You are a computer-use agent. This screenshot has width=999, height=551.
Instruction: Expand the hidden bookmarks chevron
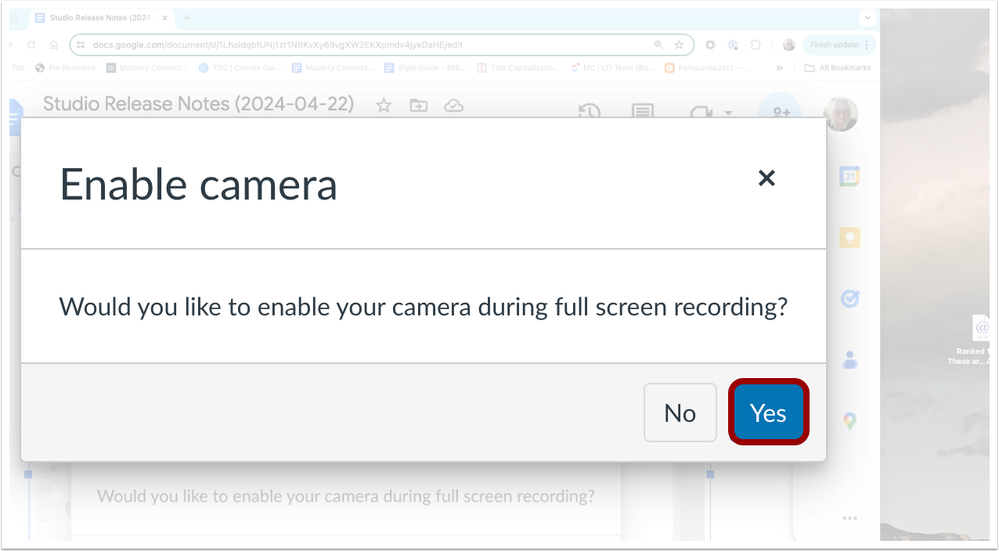coord(779,68)
